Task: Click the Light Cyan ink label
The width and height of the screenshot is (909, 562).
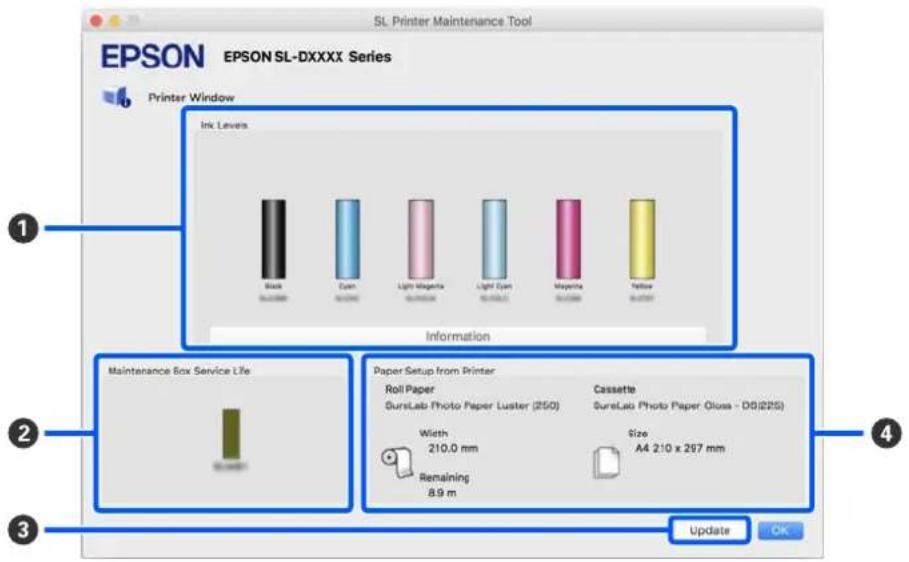Action: coord(495,286)
